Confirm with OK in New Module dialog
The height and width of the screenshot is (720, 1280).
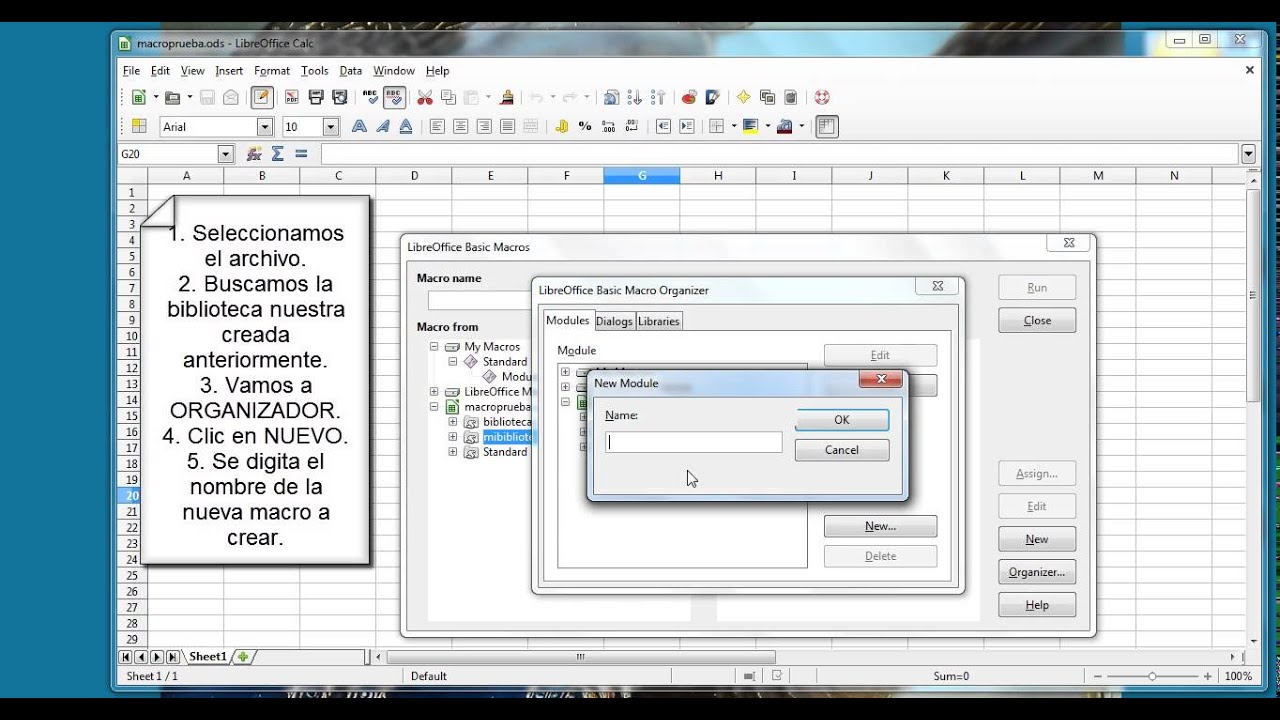point(842,420)
